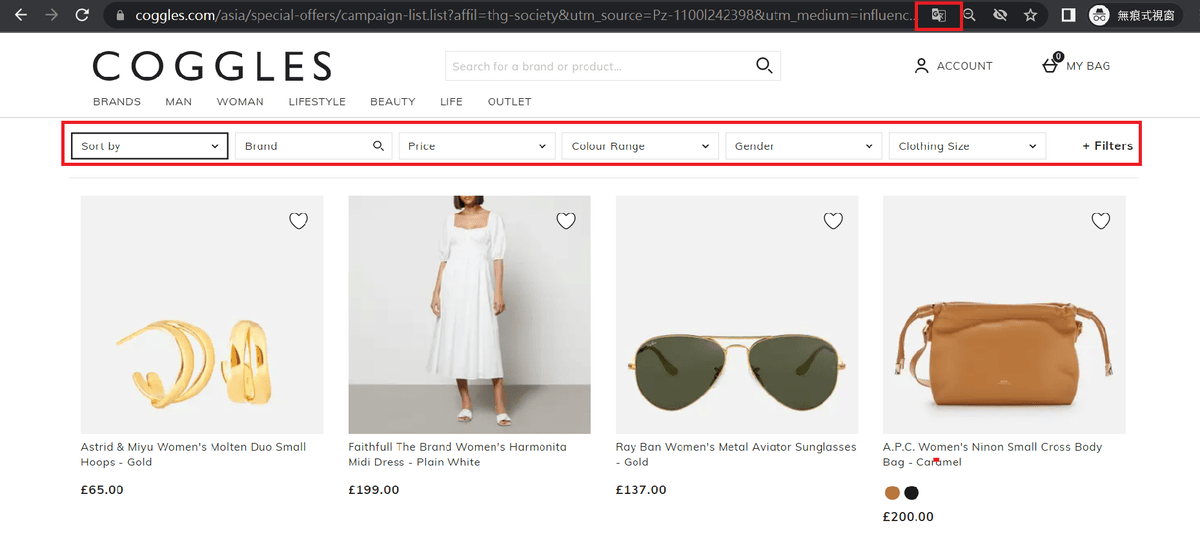
Task: Click the translate page icon in address bar
Action: pos(938,16)
